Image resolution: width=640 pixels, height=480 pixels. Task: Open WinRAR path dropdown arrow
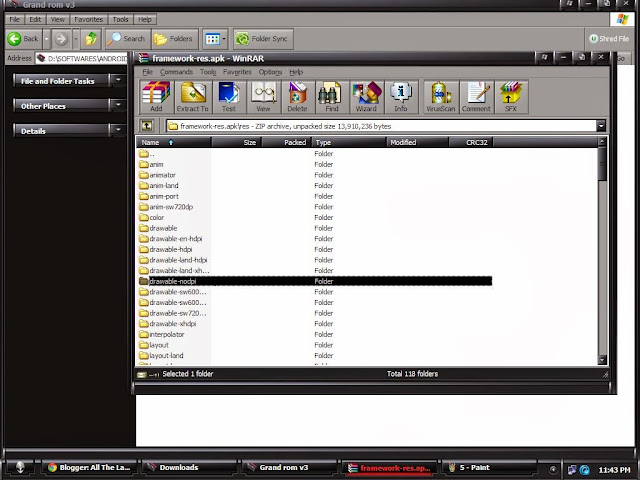600,126
